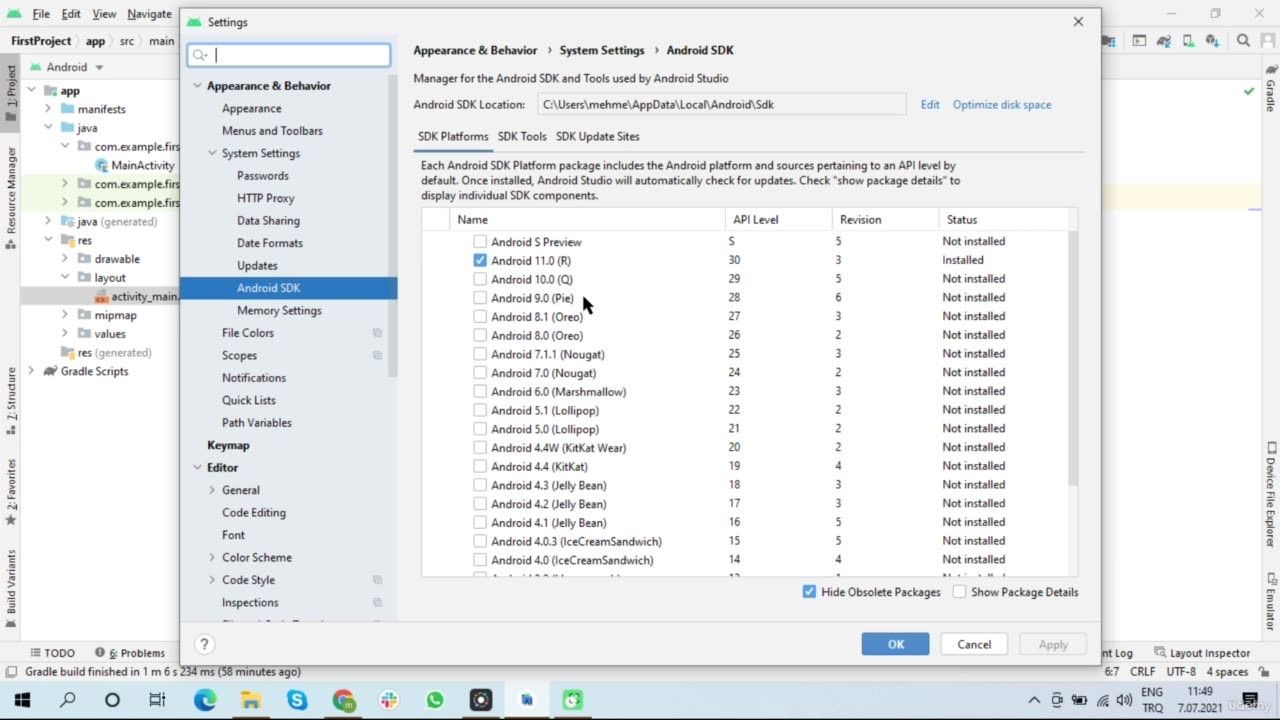This screenshot has width=1280, height=720.
Task: Expand the Gradle Scripts project node
Action: tap(31, 371)
